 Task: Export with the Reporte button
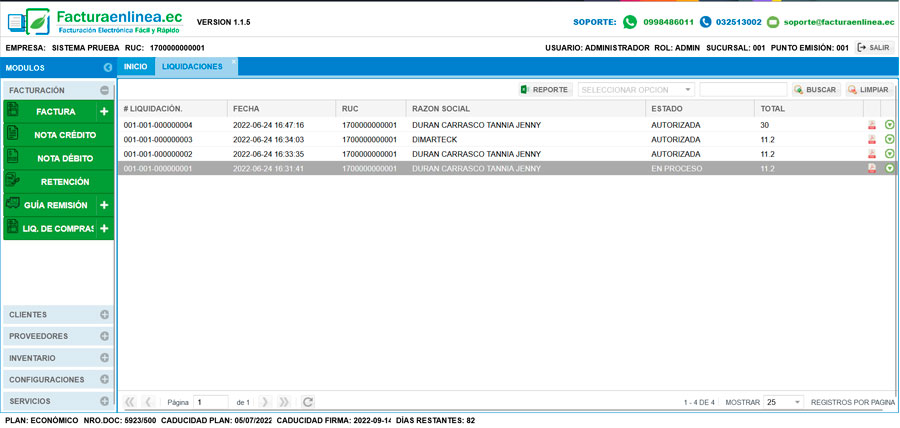[544, 90]
